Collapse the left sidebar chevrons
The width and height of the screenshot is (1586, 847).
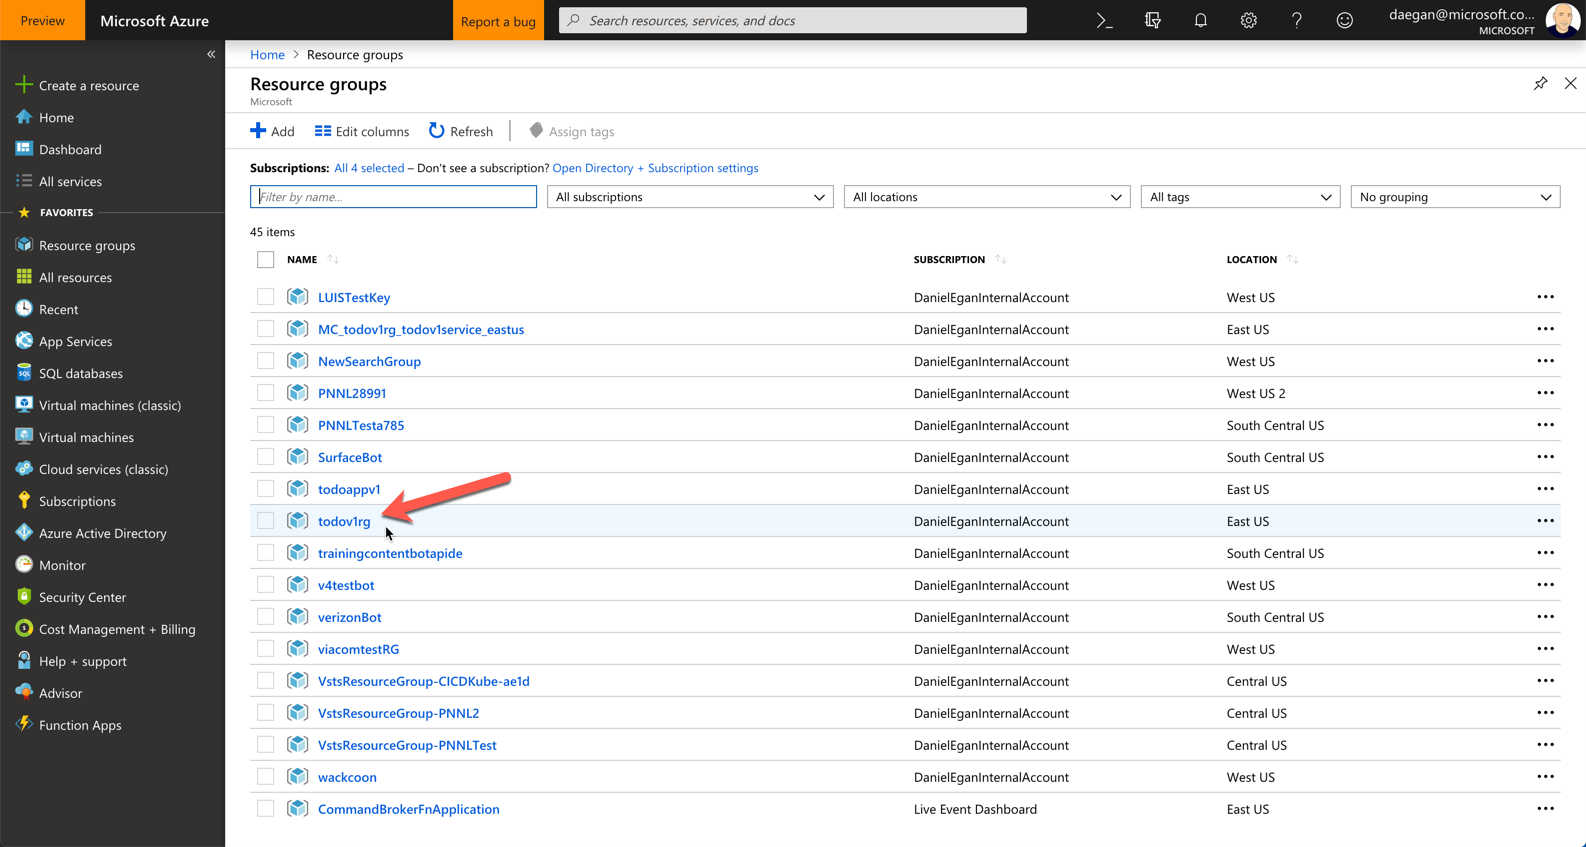point(211,54)
